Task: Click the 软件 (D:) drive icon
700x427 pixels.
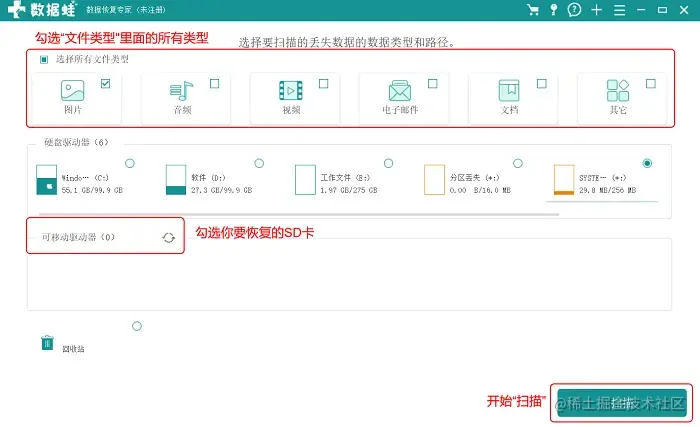Action: [176, 180]
